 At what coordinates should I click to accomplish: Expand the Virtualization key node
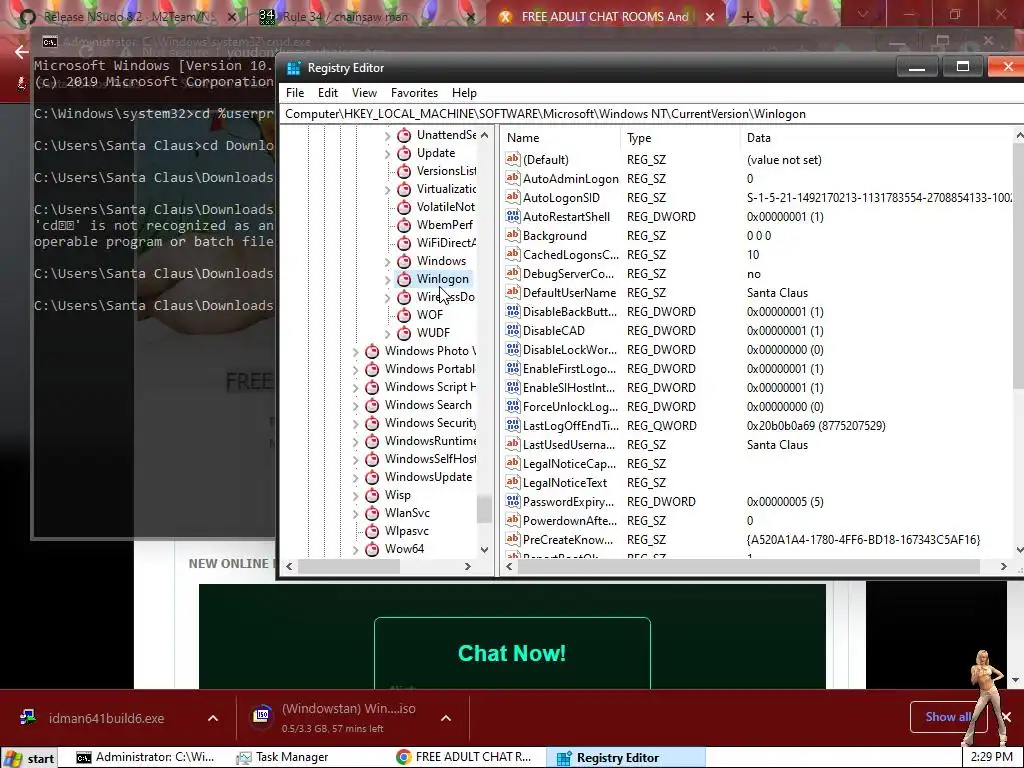click(387, 189)
